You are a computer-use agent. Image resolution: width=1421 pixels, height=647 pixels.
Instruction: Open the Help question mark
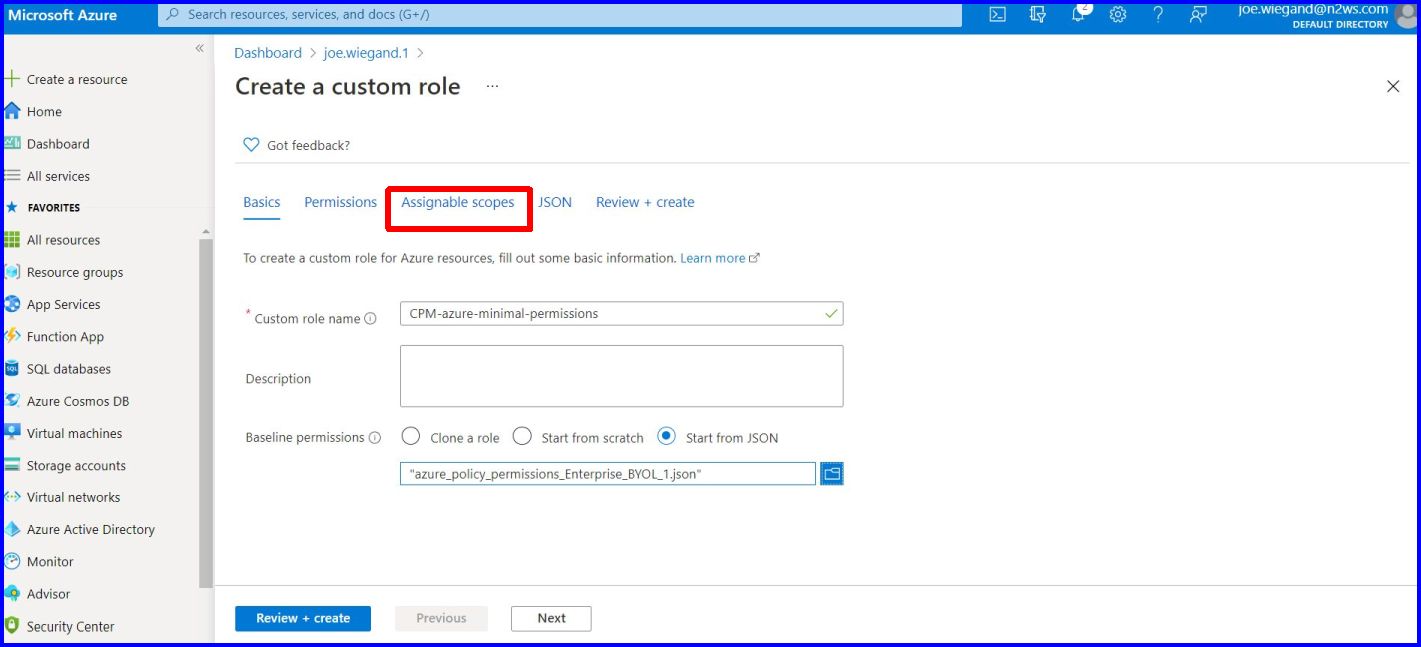pyautogui.click(x=1158, y=15)
